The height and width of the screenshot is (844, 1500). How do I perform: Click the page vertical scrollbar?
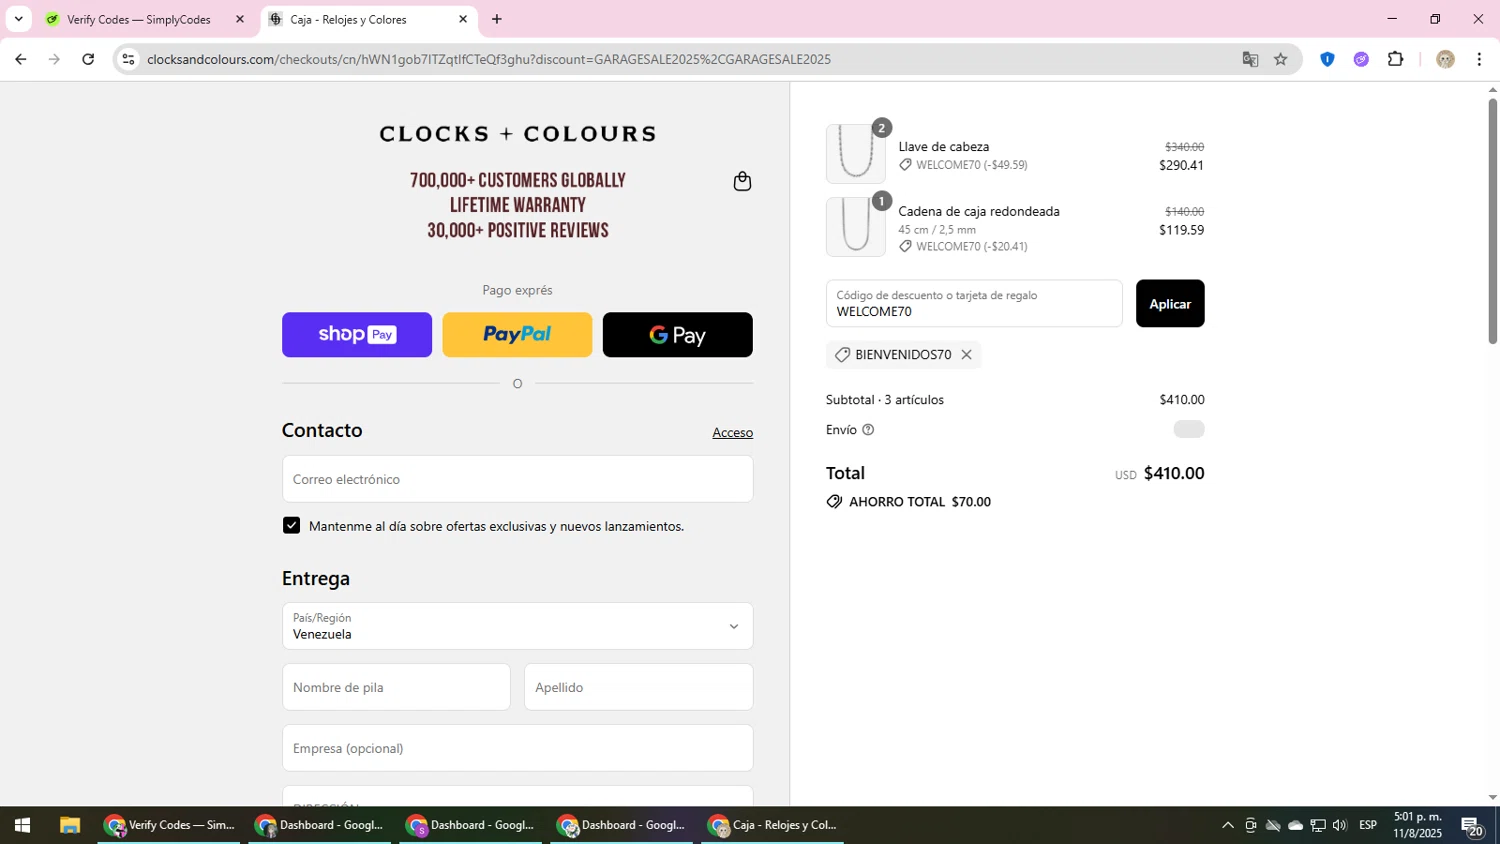(x=1492, y=220)
